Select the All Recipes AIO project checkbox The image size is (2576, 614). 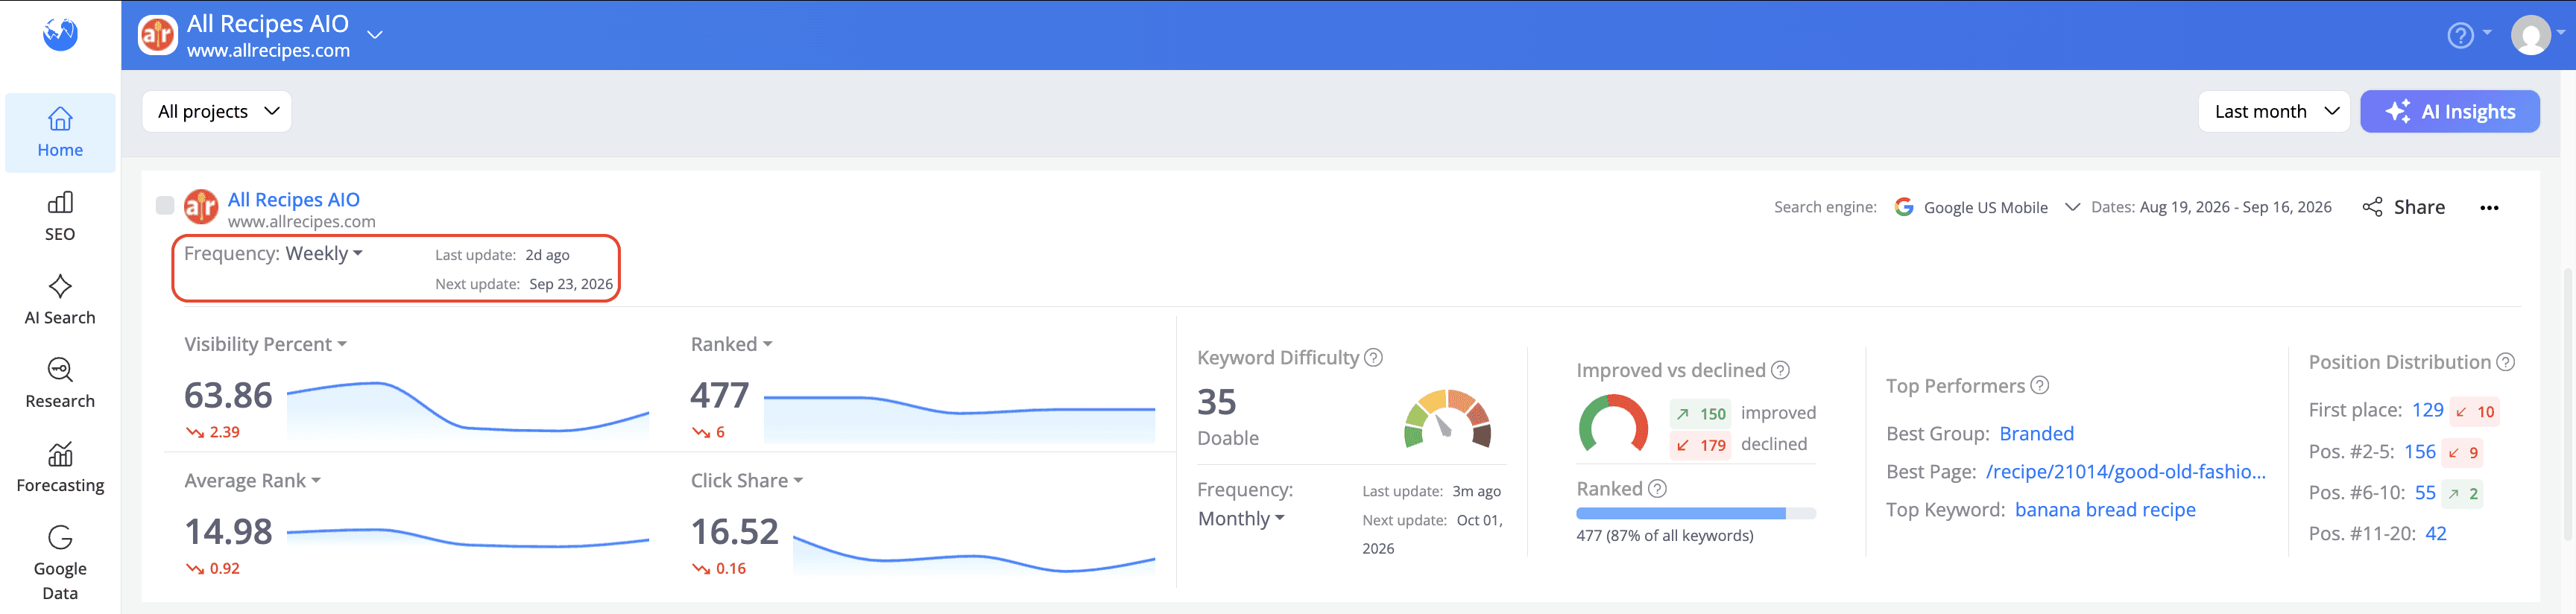click(165, 205)
